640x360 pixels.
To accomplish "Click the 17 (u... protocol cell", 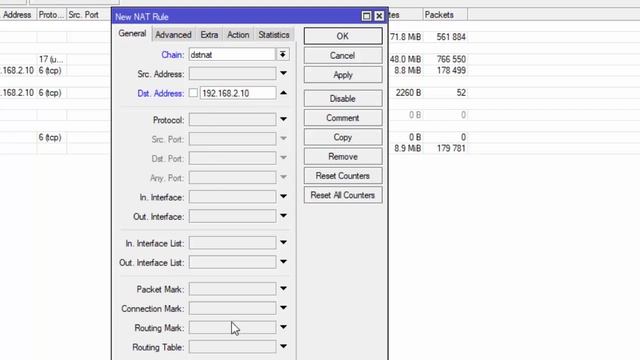I will [51, 59].
